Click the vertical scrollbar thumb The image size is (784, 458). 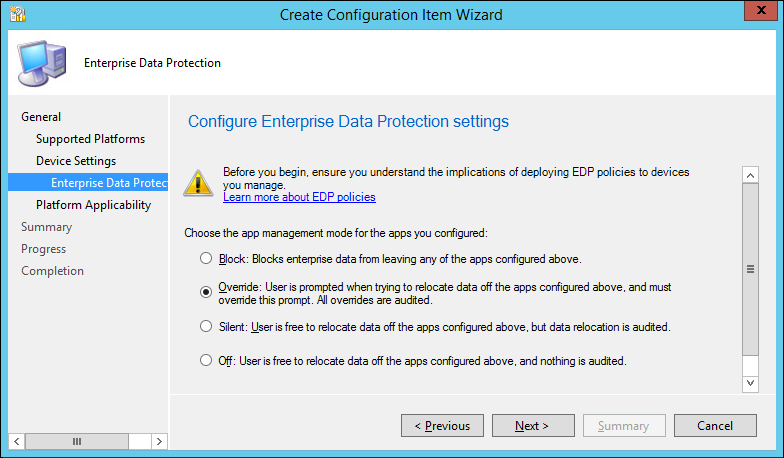coord(751,269)
